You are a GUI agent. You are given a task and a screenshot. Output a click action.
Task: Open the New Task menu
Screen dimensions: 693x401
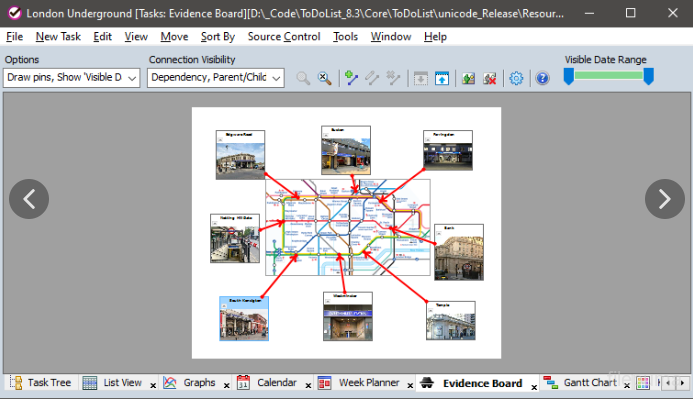(58, 37)
